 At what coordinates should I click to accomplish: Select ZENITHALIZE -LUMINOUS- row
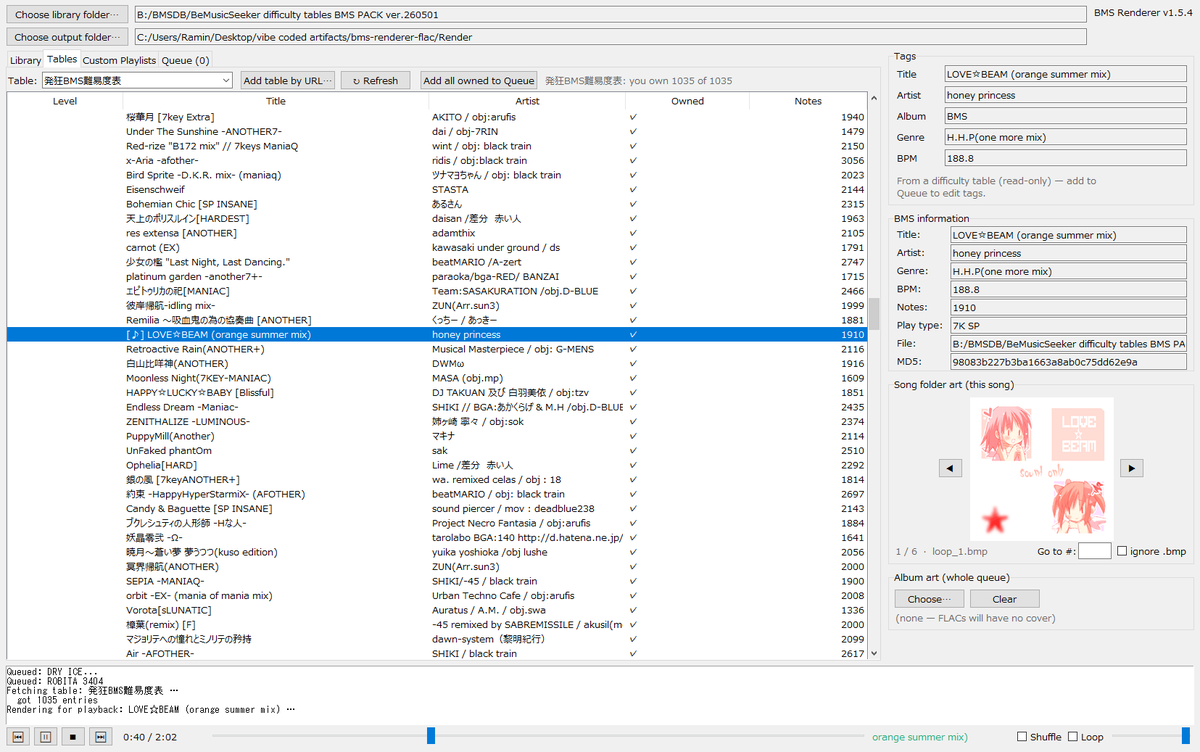[x=437, y=421]
